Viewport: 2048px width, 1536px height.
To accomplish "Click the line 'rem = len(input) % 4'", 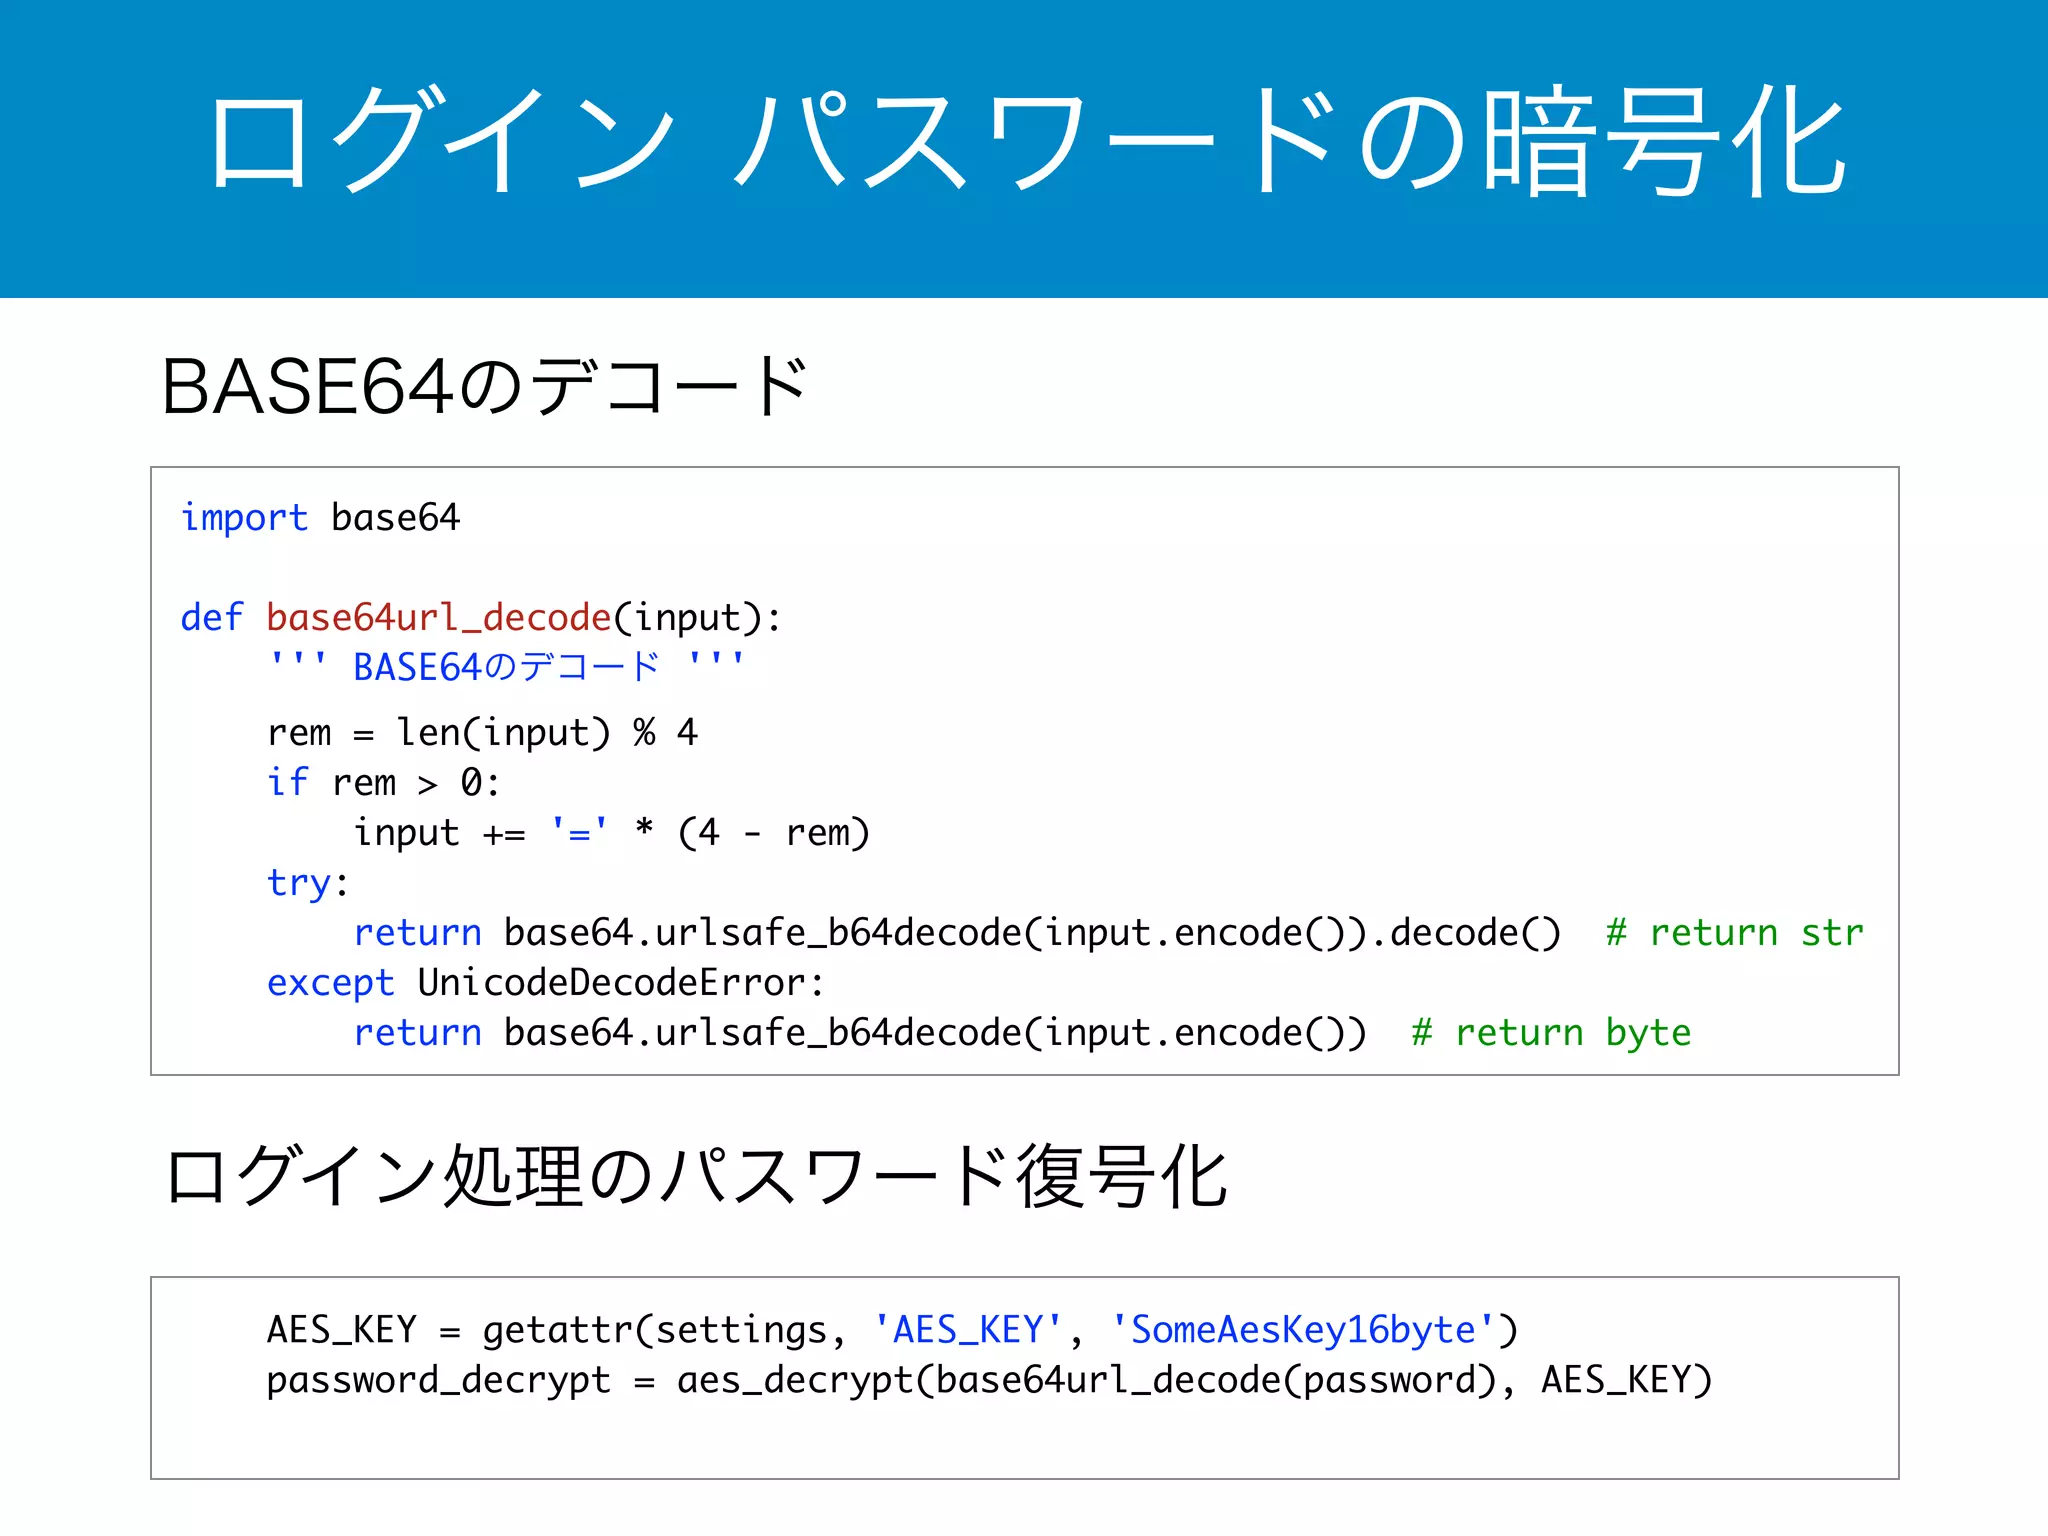I will [x=482, y=733].
